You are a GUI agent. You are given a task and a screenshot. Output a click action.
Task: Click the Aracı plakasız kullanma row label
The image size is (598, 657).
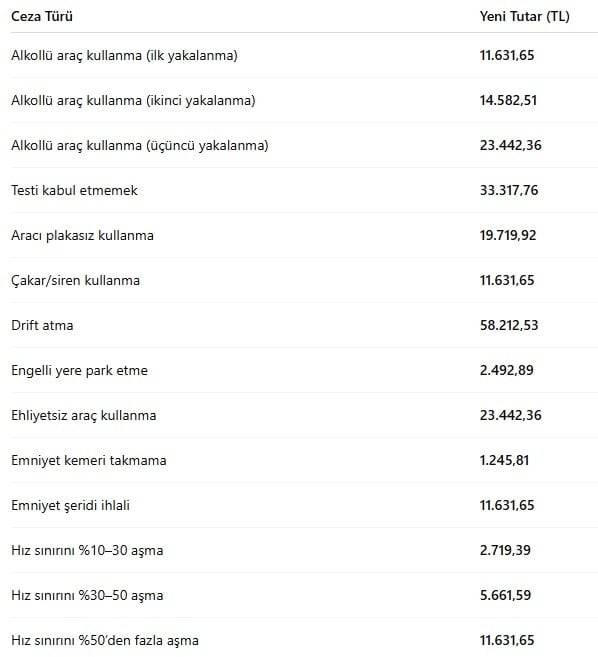tap(82, 235)
